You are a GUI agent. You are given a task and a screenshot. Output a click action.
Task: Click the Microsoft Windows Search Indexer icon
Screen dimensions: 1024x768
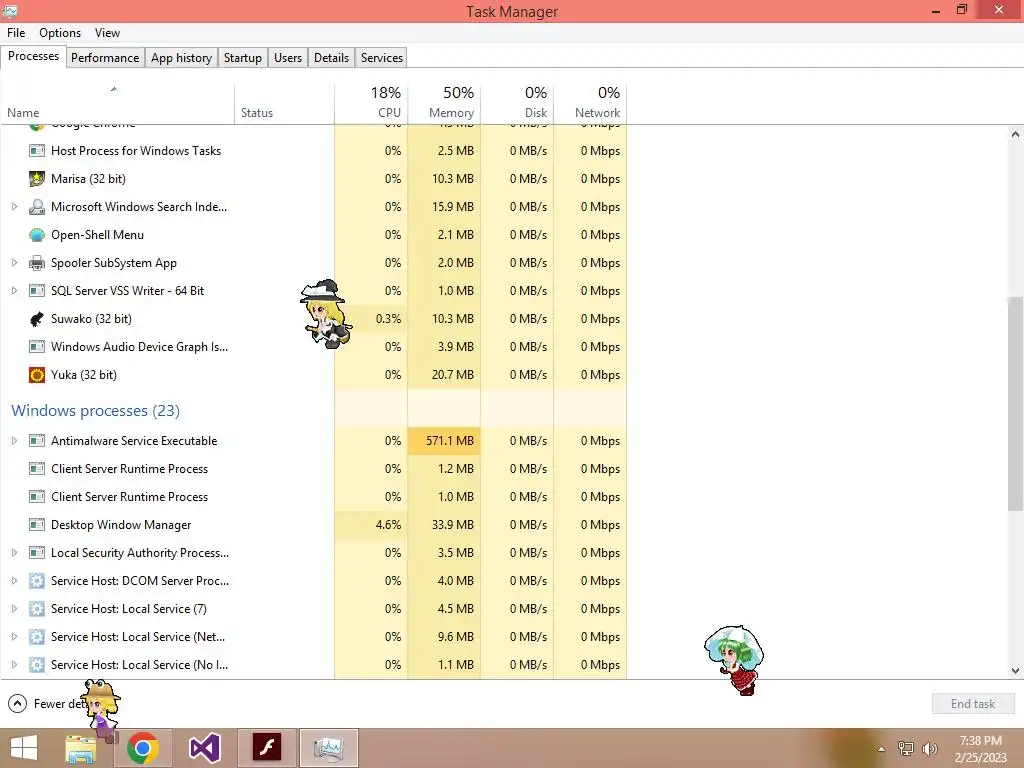[37, 207]
